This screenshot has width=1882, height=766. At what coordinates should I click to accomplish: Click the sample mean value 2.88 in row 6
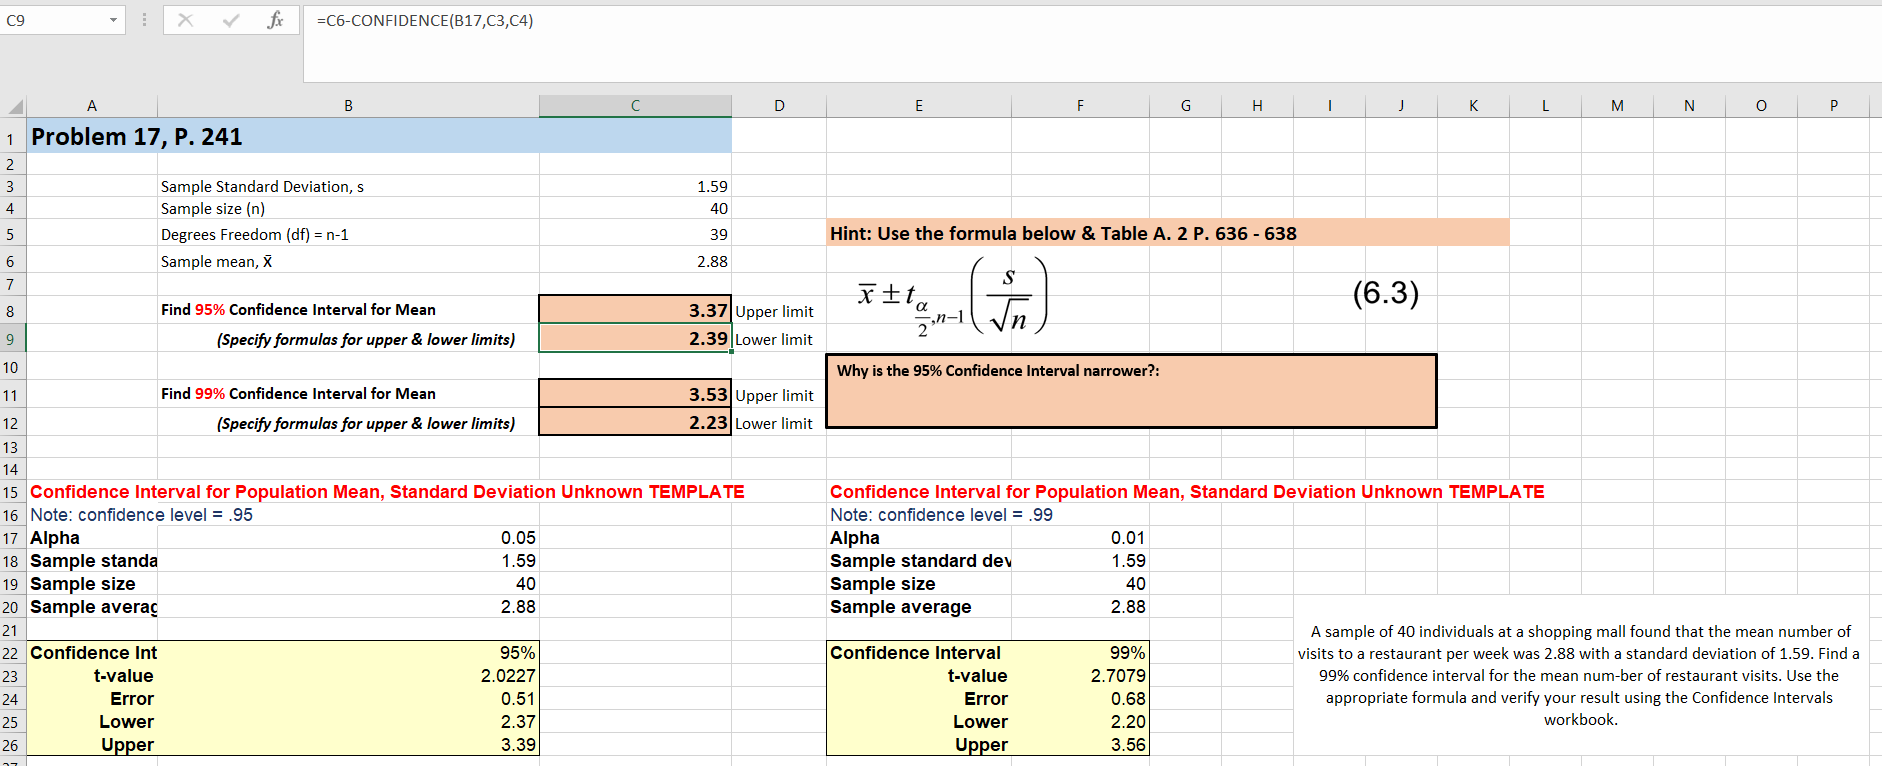[635, 261]
